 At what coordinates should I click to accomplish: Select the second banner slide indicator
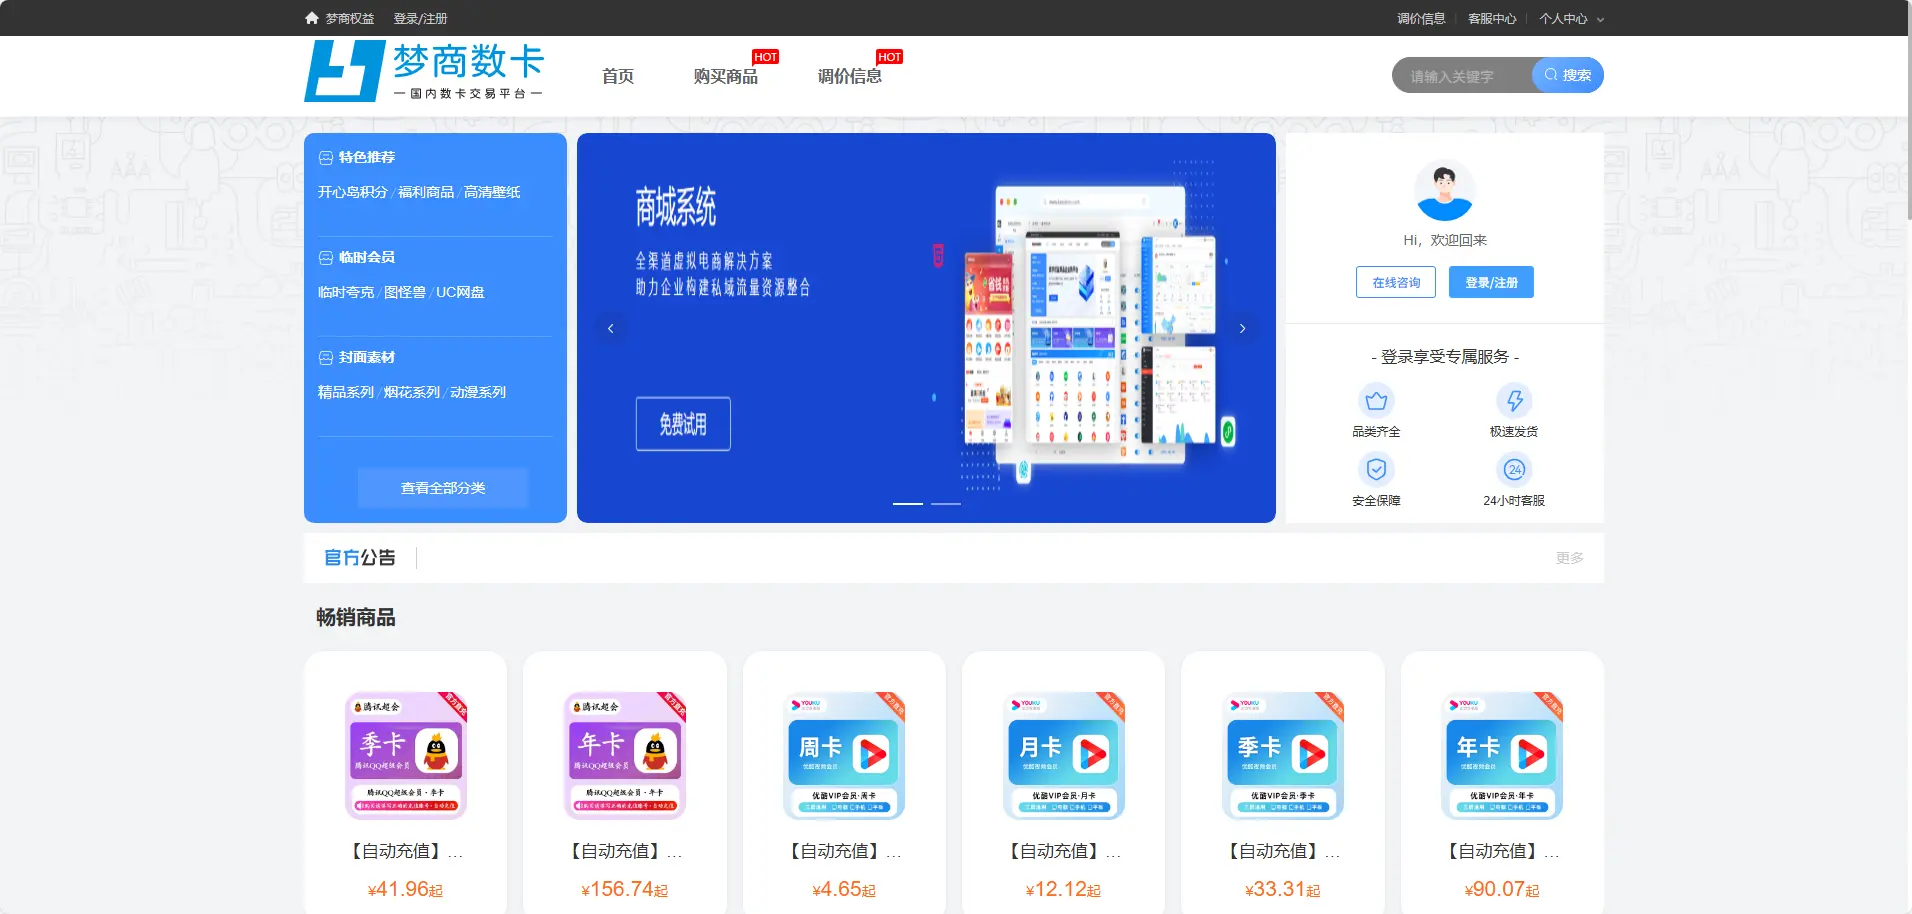click(x=945, y=504)
